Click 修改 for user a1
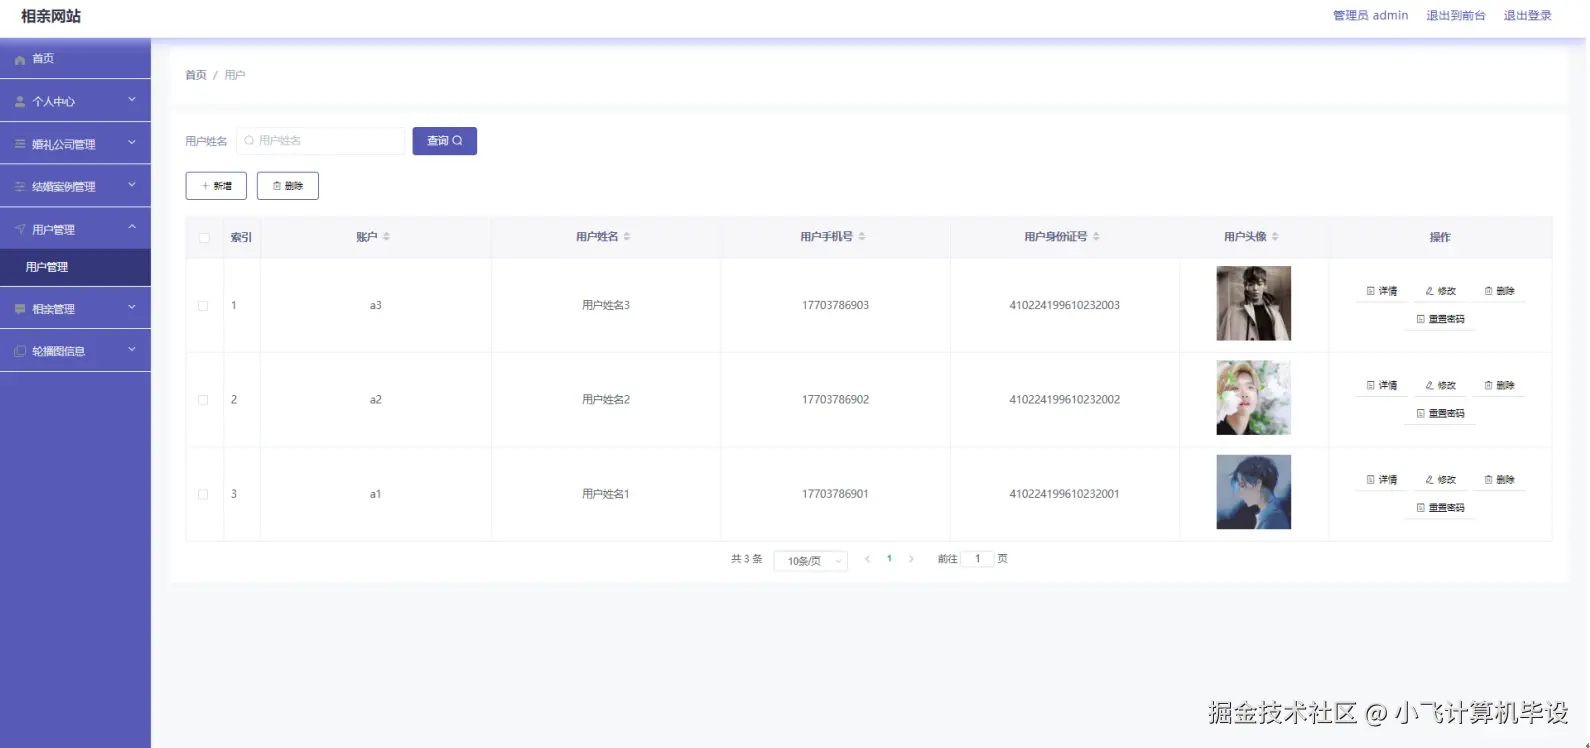Screen dimensions: 1590x748 [1441, 480]
